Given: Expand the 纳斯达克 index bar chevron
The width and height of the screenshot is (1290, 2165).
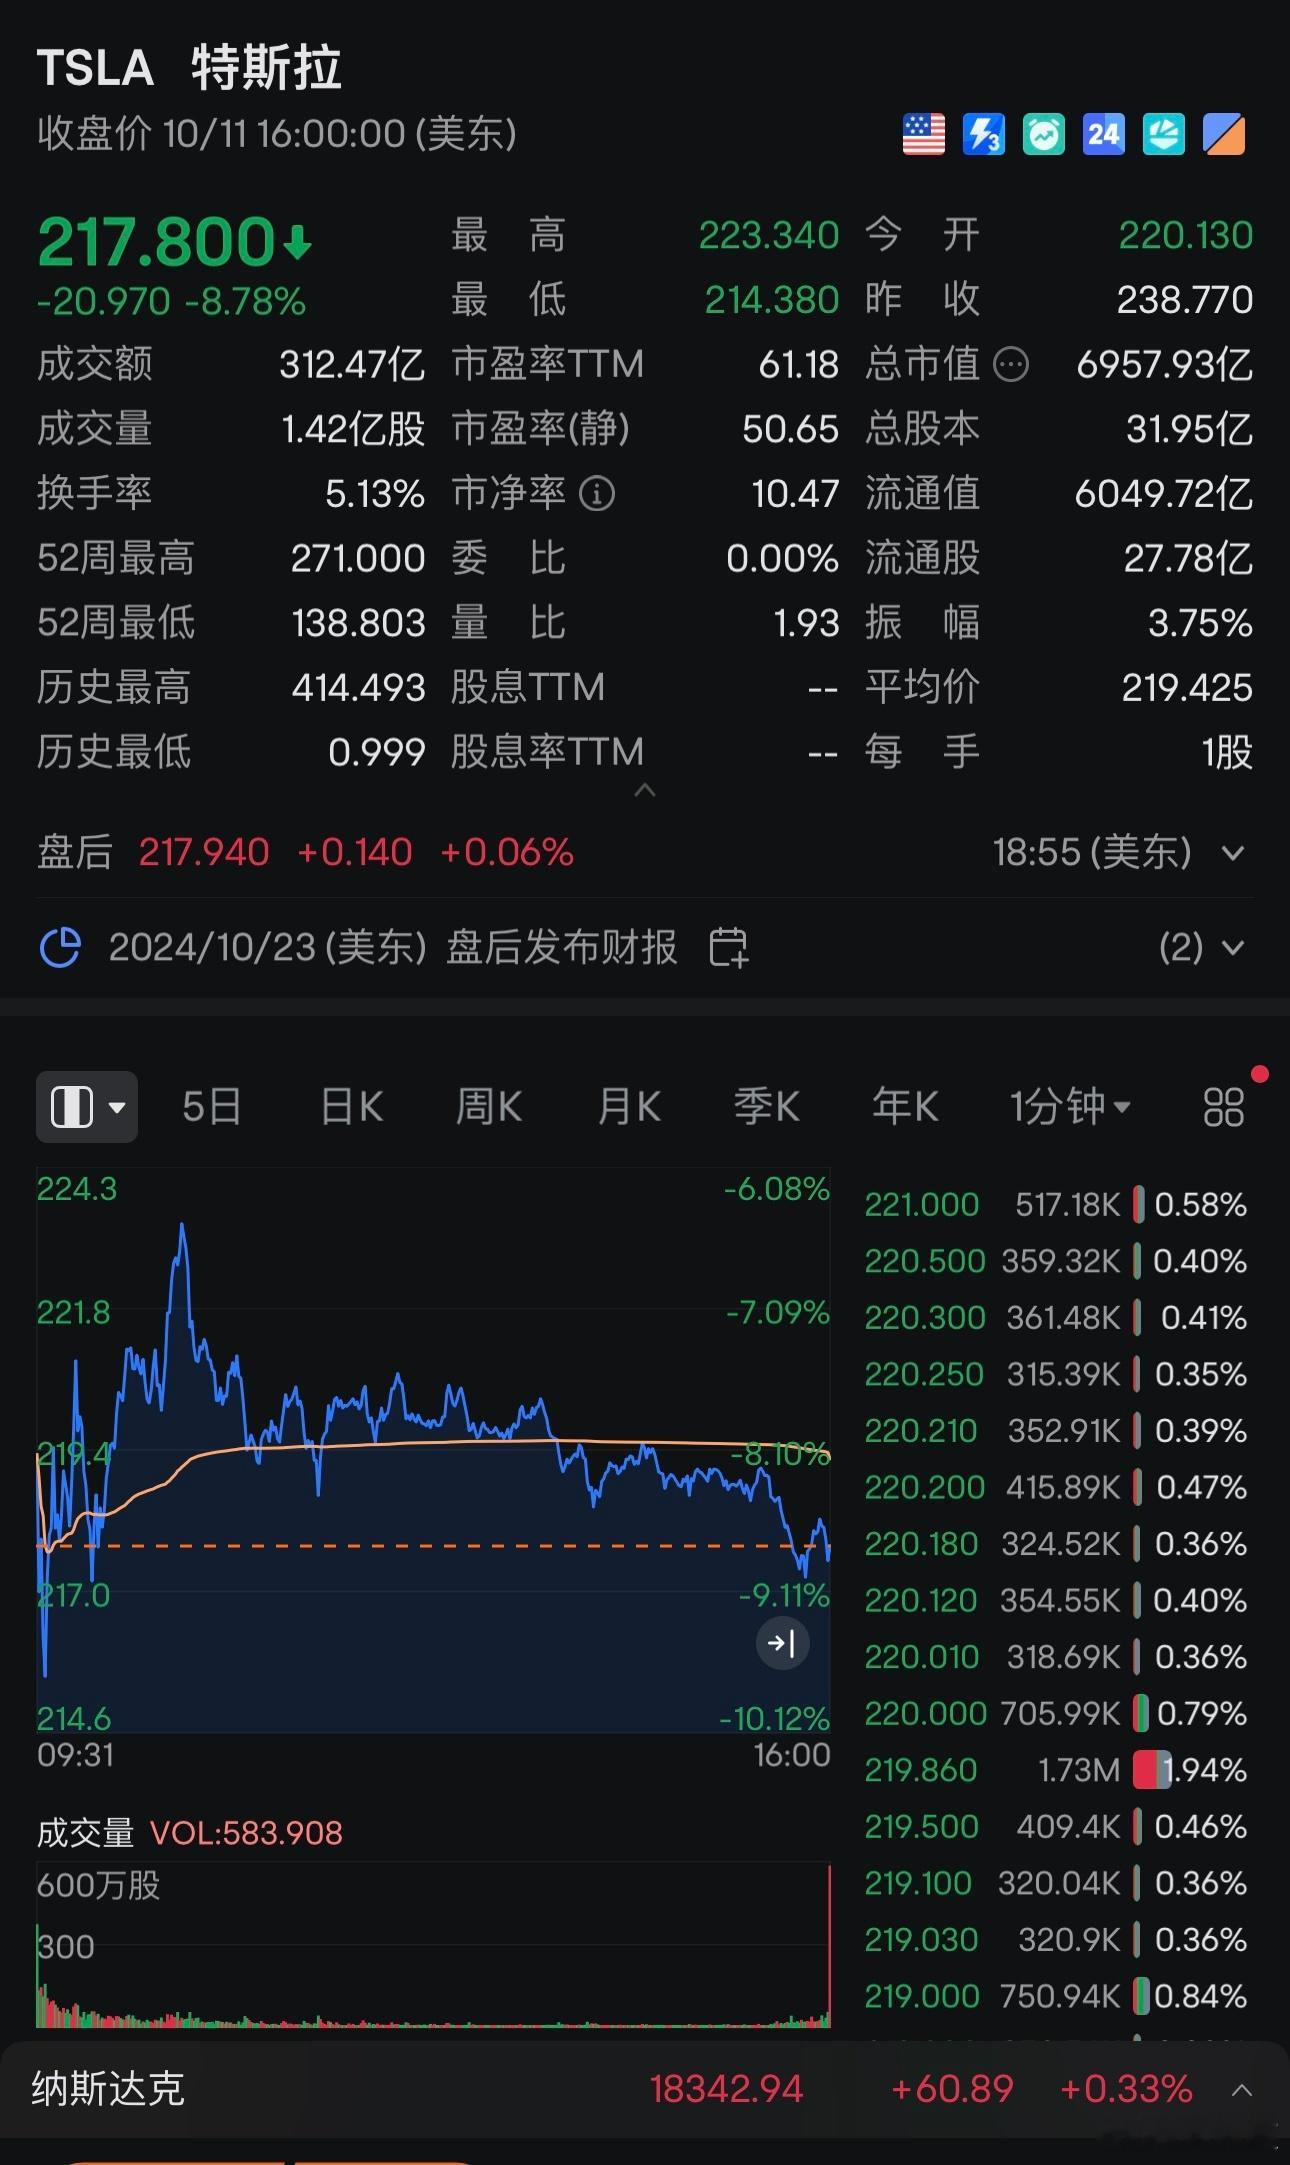Looking at the screenshot, I should click(x=1242, y=2089).
